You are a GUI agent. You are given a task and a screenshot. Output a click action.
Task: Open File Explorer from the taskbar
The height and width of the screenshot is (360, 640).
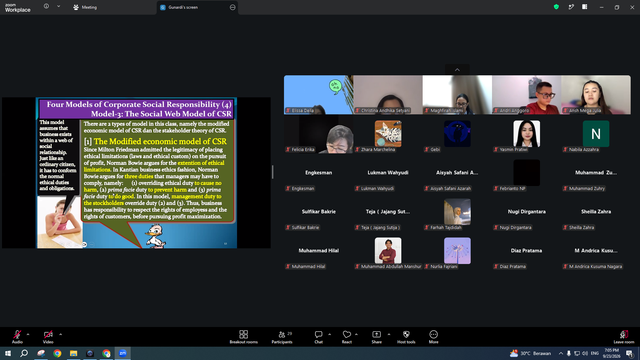point(73,353)
